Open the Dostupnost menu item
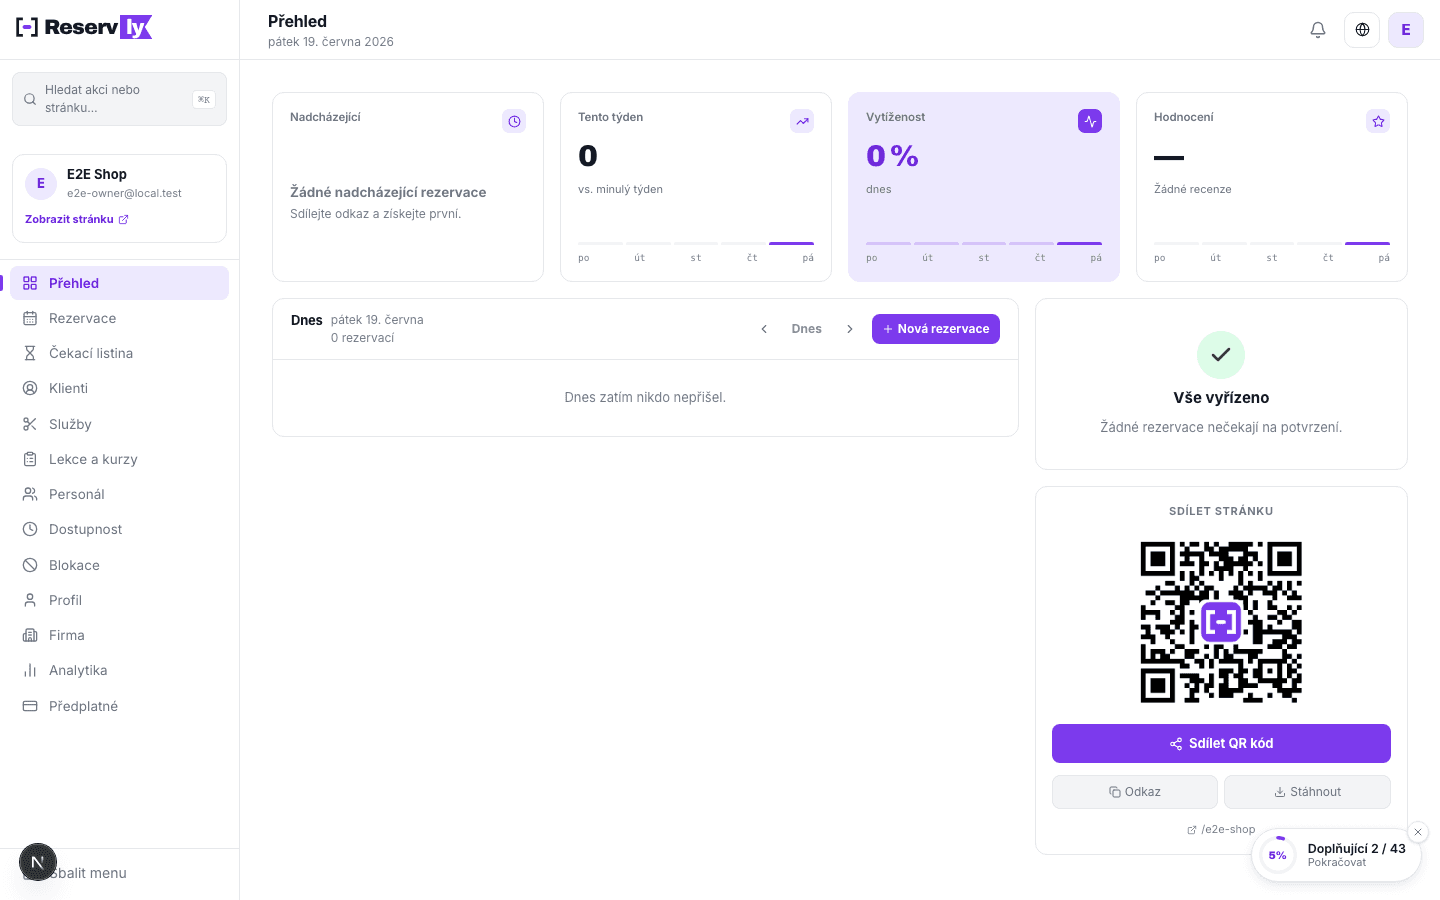The height and width of the screenshot is (900, 1440). [119, 529]
